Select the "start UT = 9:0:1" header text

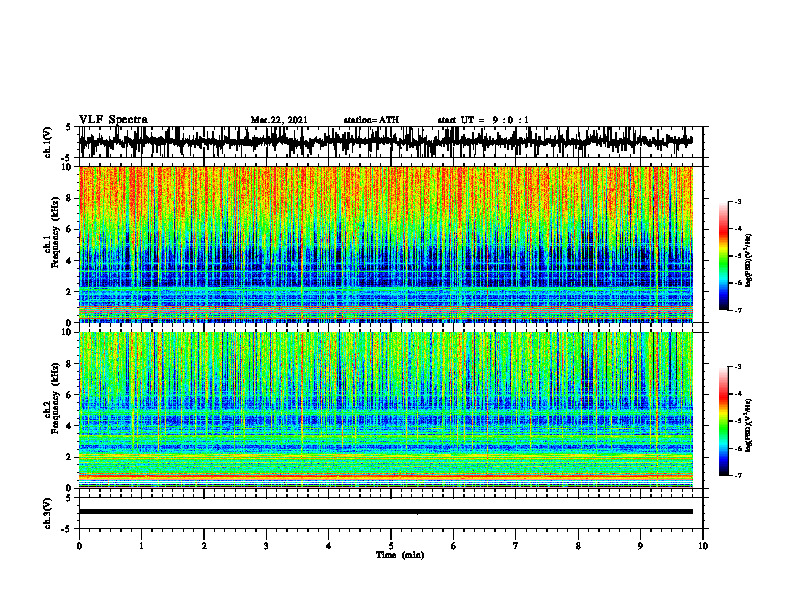click(483, 120)
